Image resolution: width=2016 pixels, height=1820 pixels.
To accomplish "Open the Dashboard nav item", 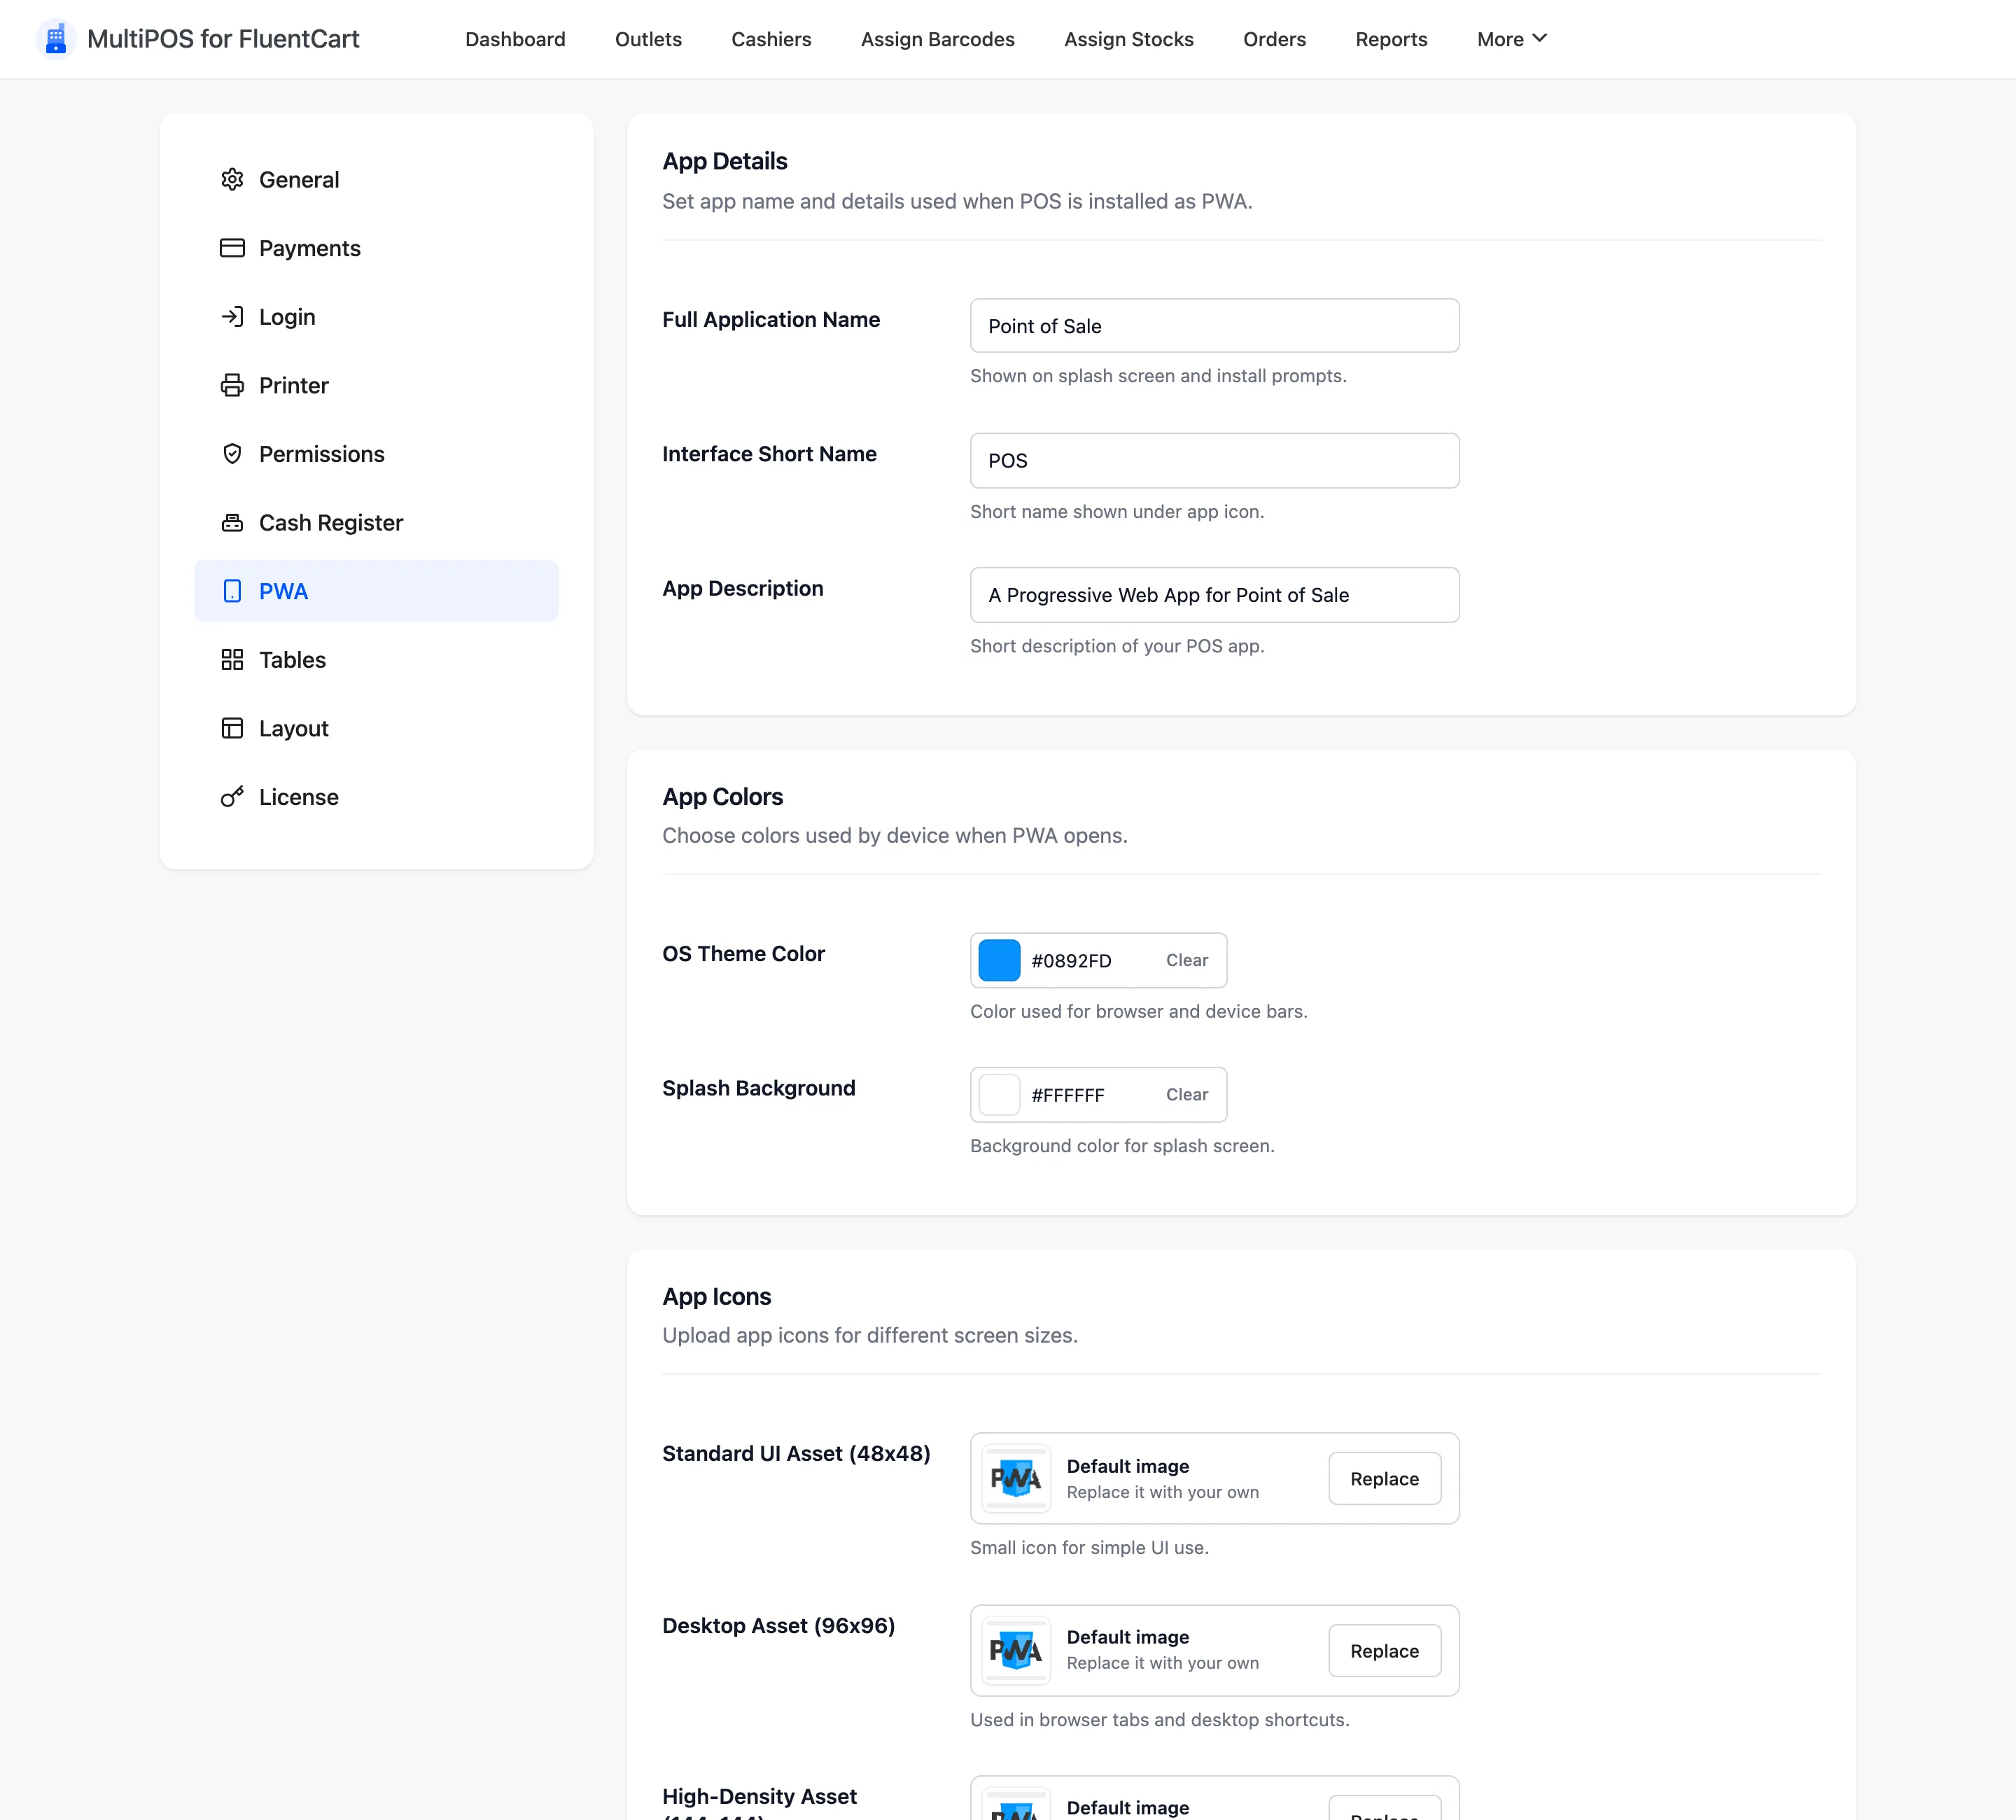I will pyautogui.click(x=515, y=39).
